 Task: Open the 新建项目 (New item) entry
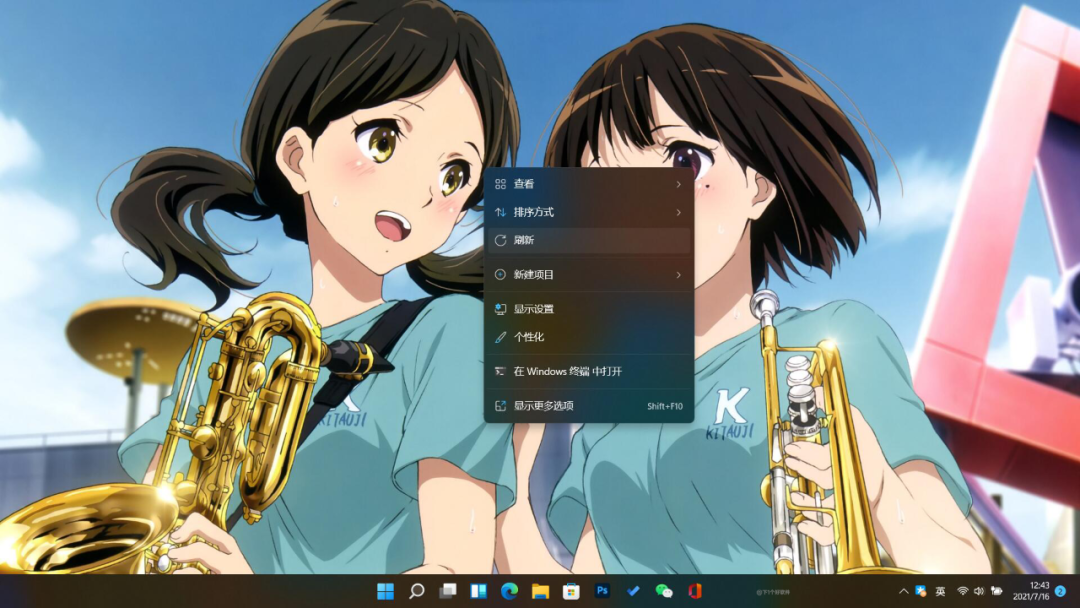click(x=589, y=274)
